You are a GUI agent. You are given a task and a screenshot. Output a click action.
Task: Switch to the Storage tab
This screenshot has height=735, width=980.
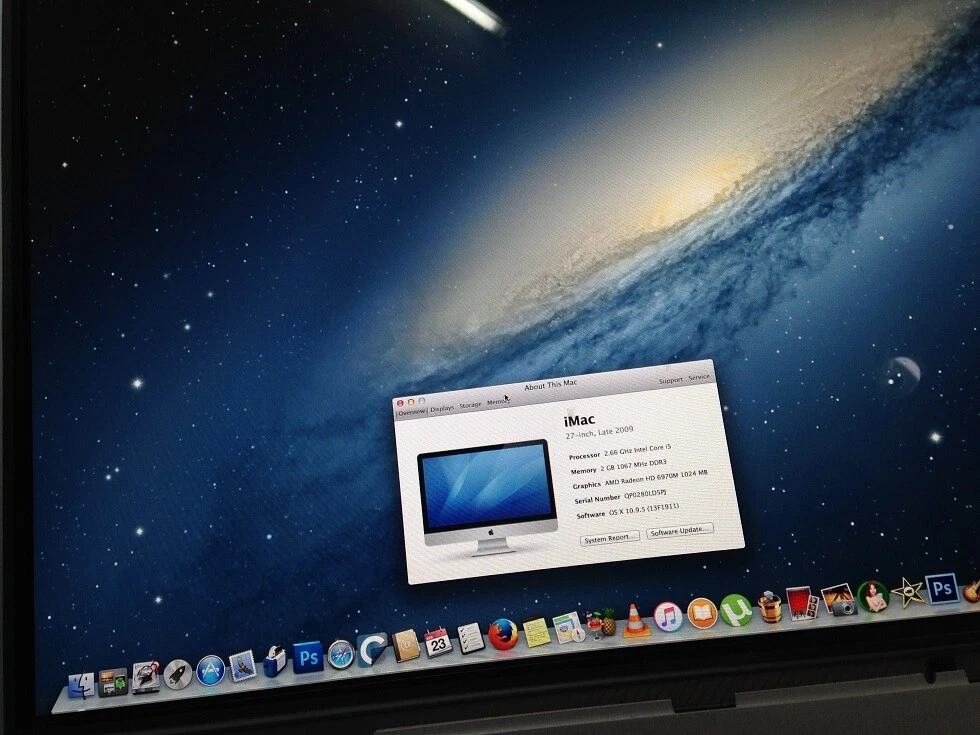(471, 406)
